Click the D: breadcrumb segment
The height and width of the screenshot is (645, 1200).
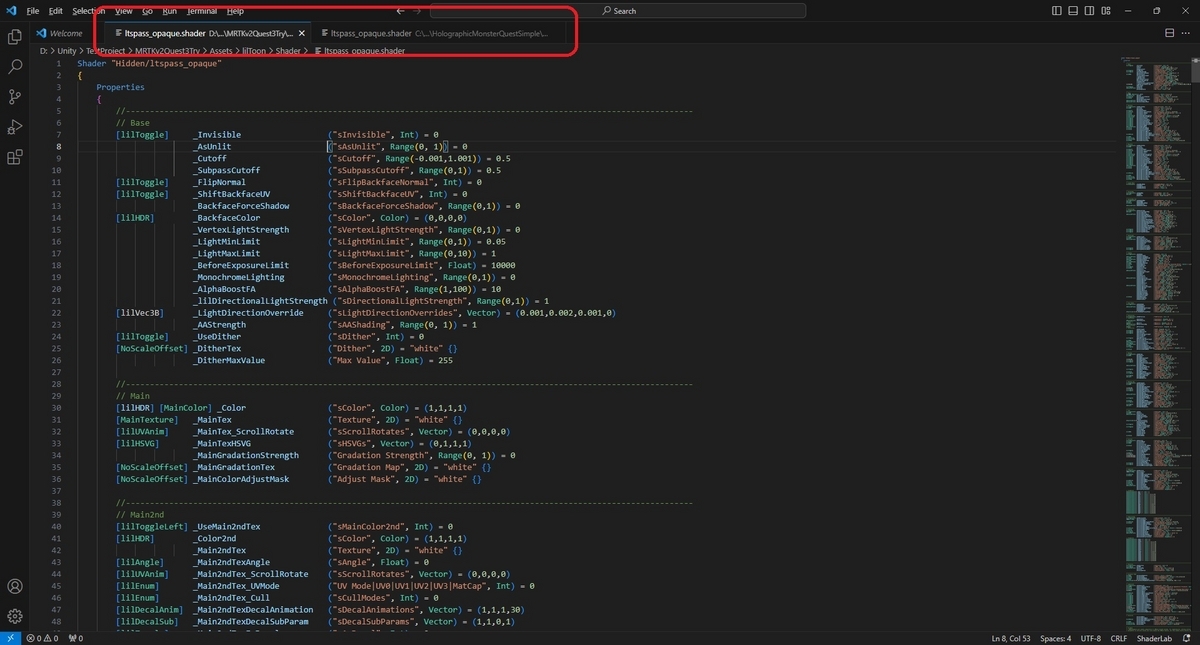pos(43,49)
